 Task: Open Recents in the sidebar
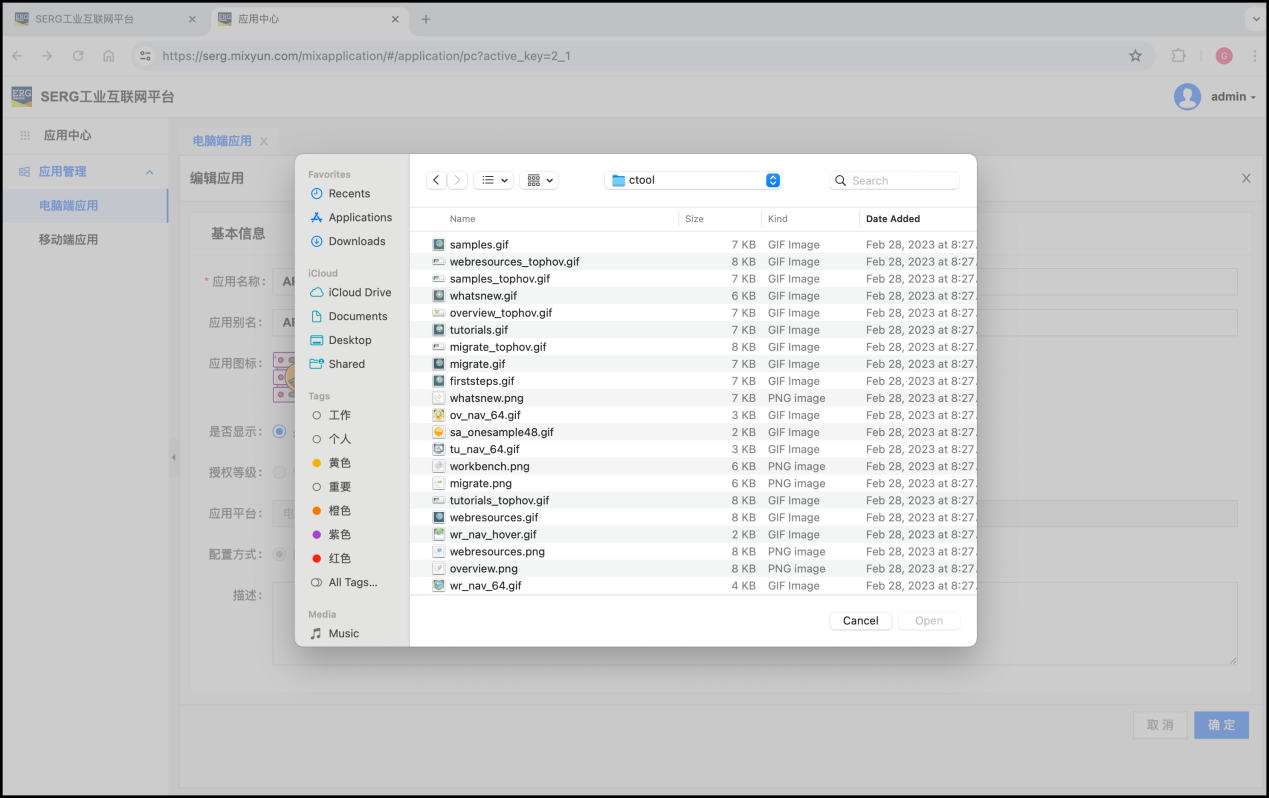[x=349, y=194]
